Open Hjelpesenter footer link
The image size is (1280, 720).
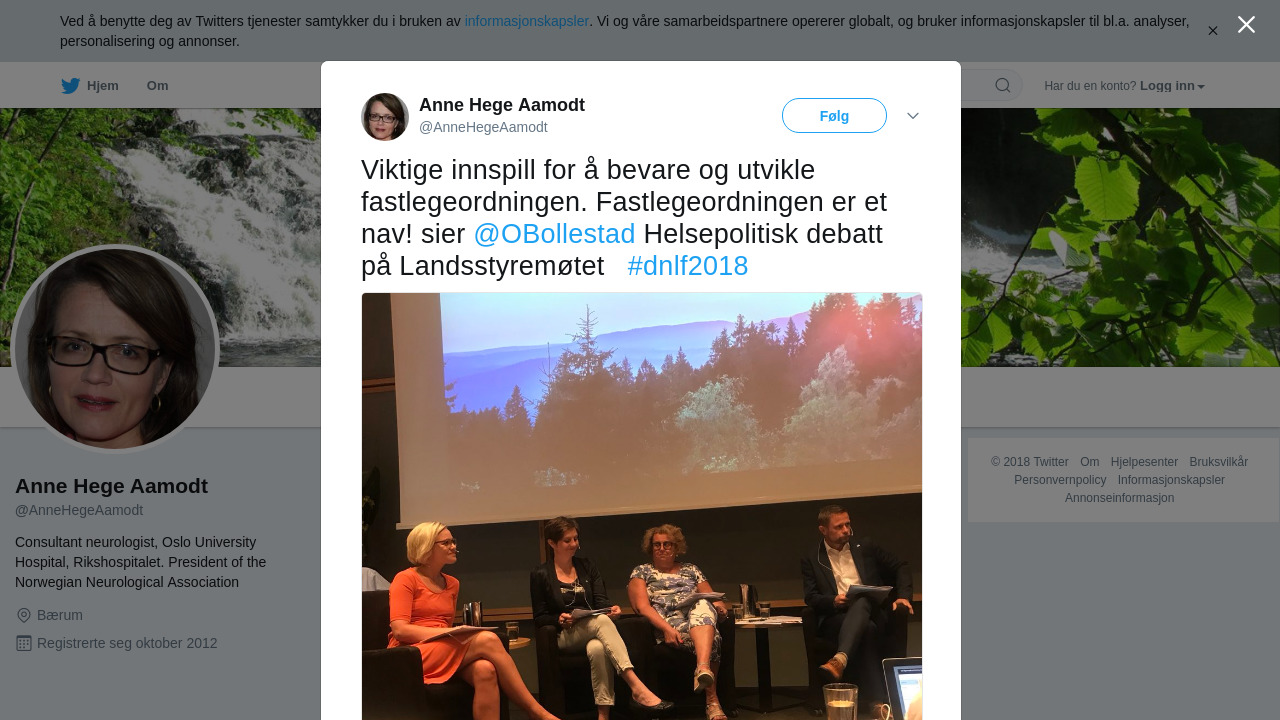[1144, 462]
